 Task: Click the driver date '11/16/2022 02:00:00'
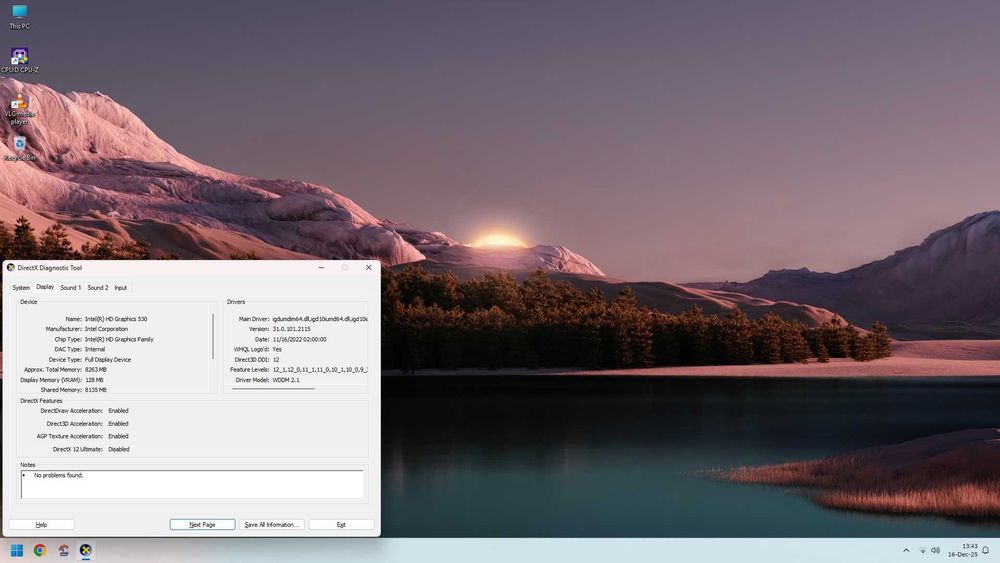299,339
